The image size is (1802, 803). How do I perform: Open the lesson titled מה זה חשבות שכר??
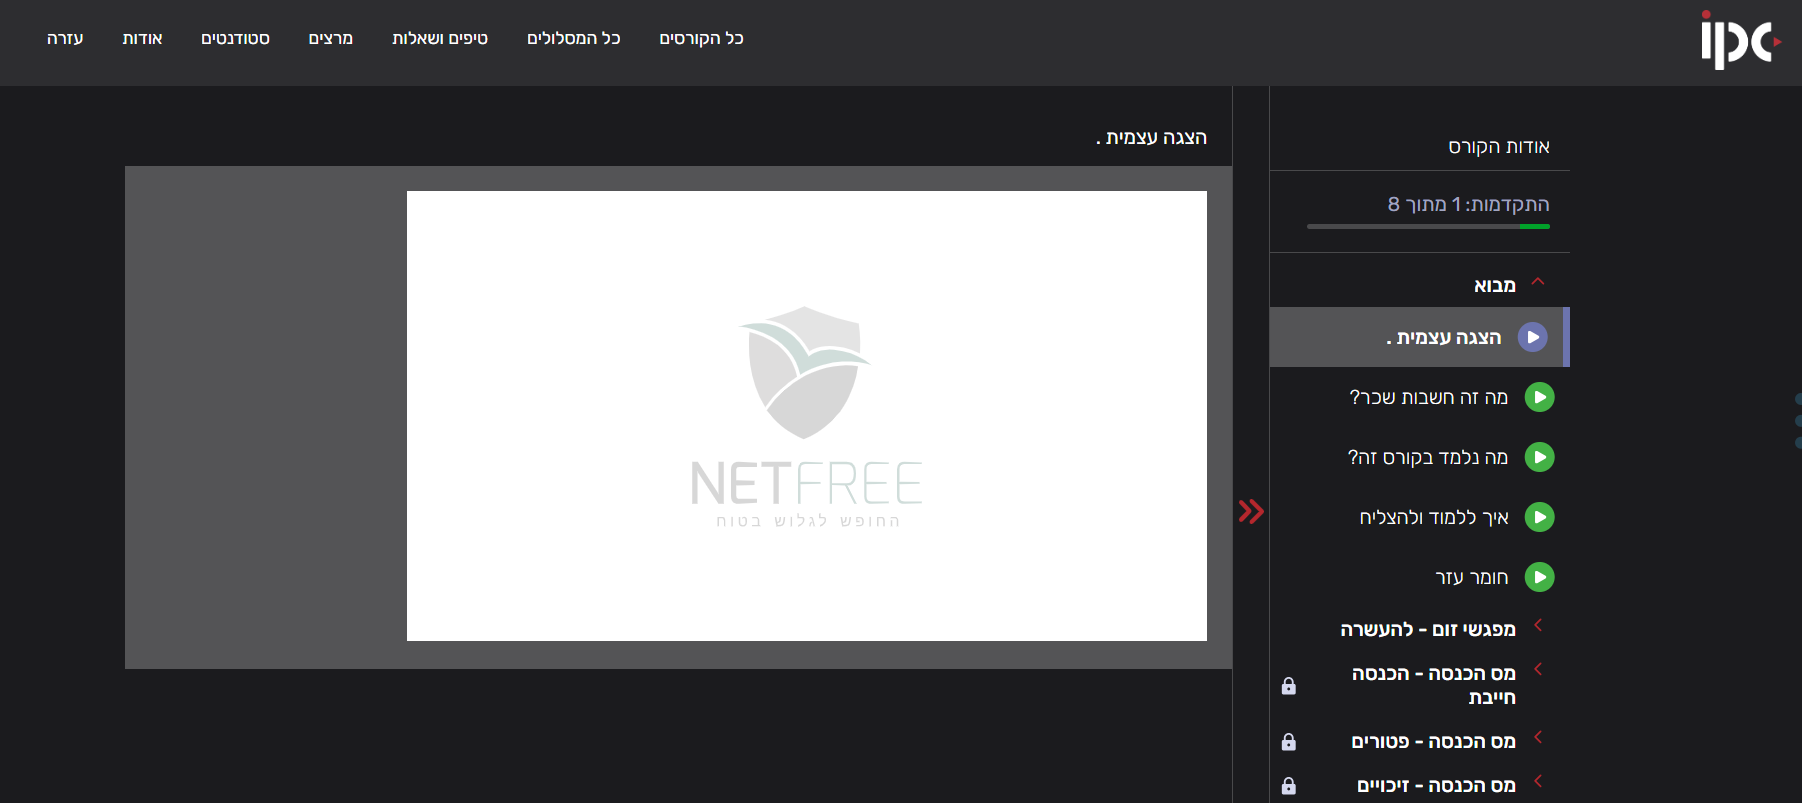click(x=1429, y=398)
